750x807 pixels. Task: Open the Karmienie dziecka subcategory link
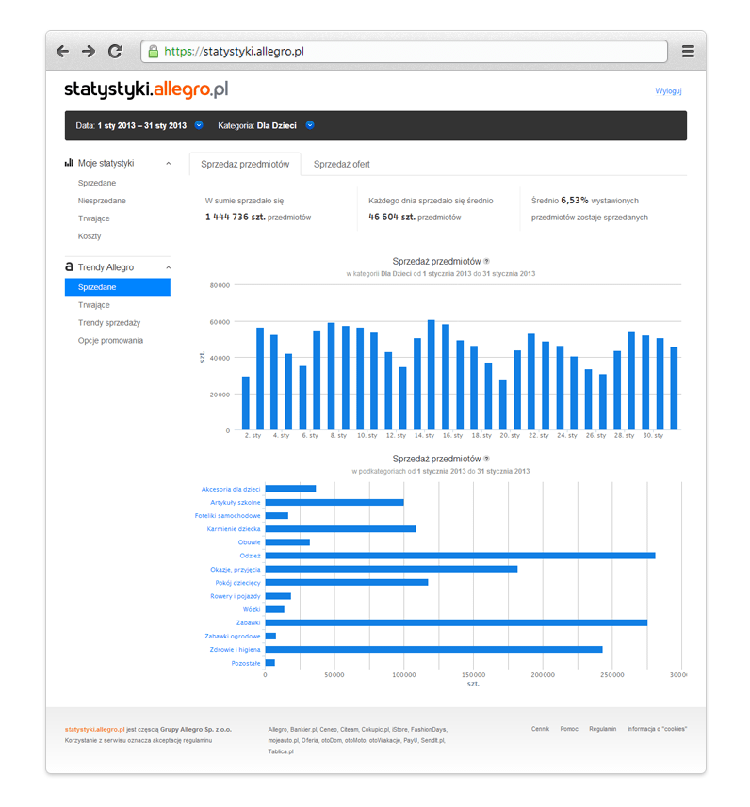233,529
